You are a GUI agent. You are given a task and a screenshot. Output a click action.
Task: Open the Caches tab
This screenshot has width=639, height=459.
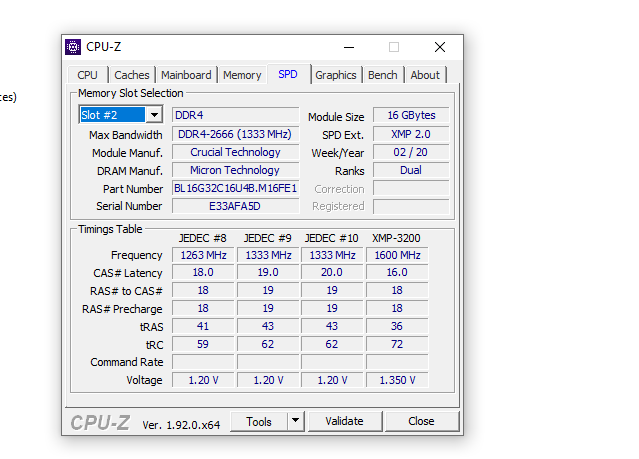pos(132,75)
